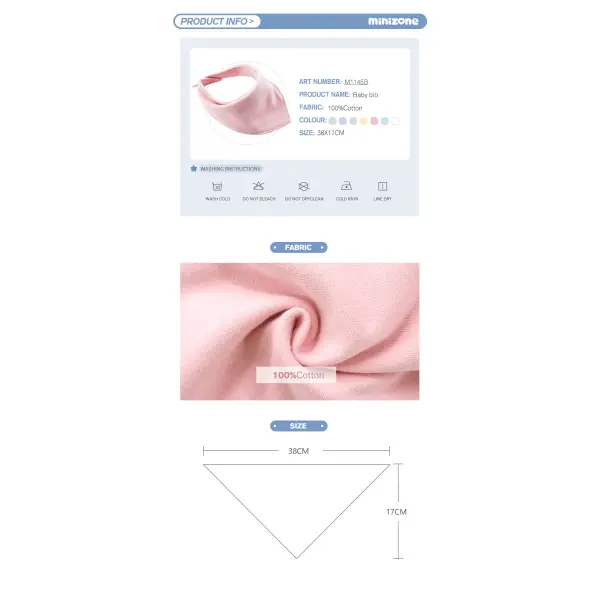Click the Cold Iron icon

pyautogui.click(x=346, y=186)
